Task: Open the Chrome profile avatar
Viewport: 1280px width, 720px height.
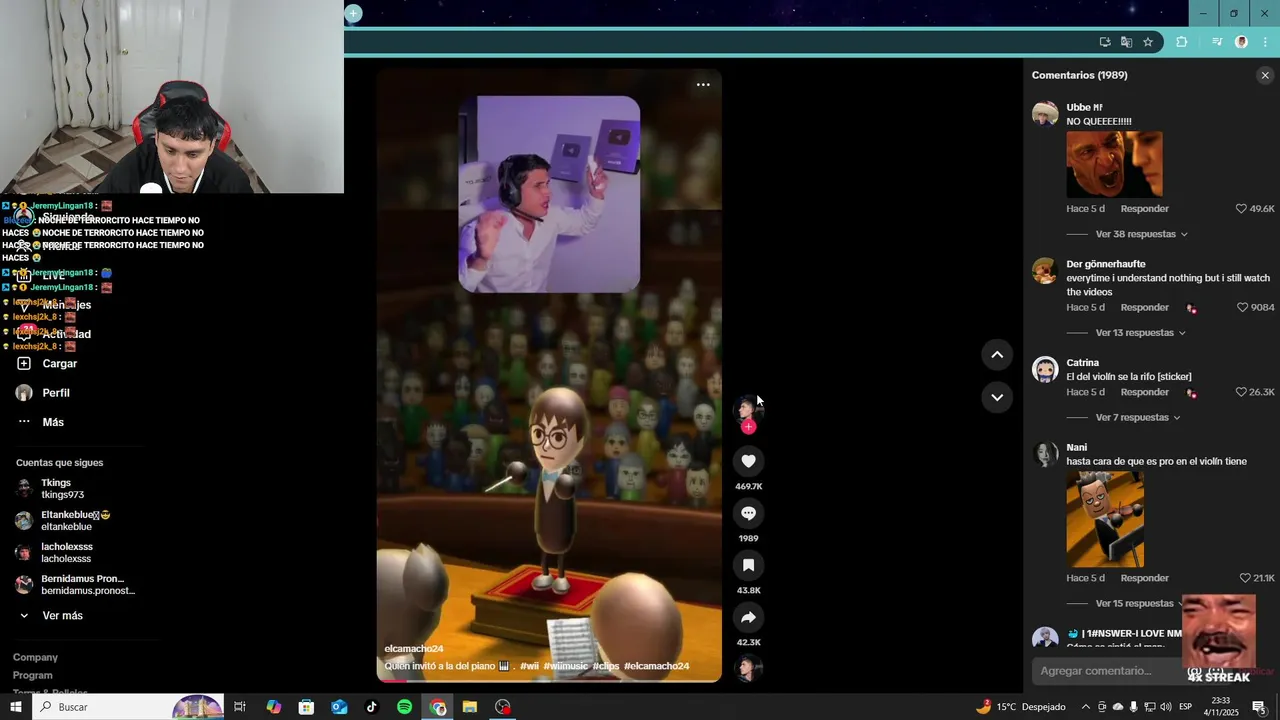Action: (x=1241, y=42)
